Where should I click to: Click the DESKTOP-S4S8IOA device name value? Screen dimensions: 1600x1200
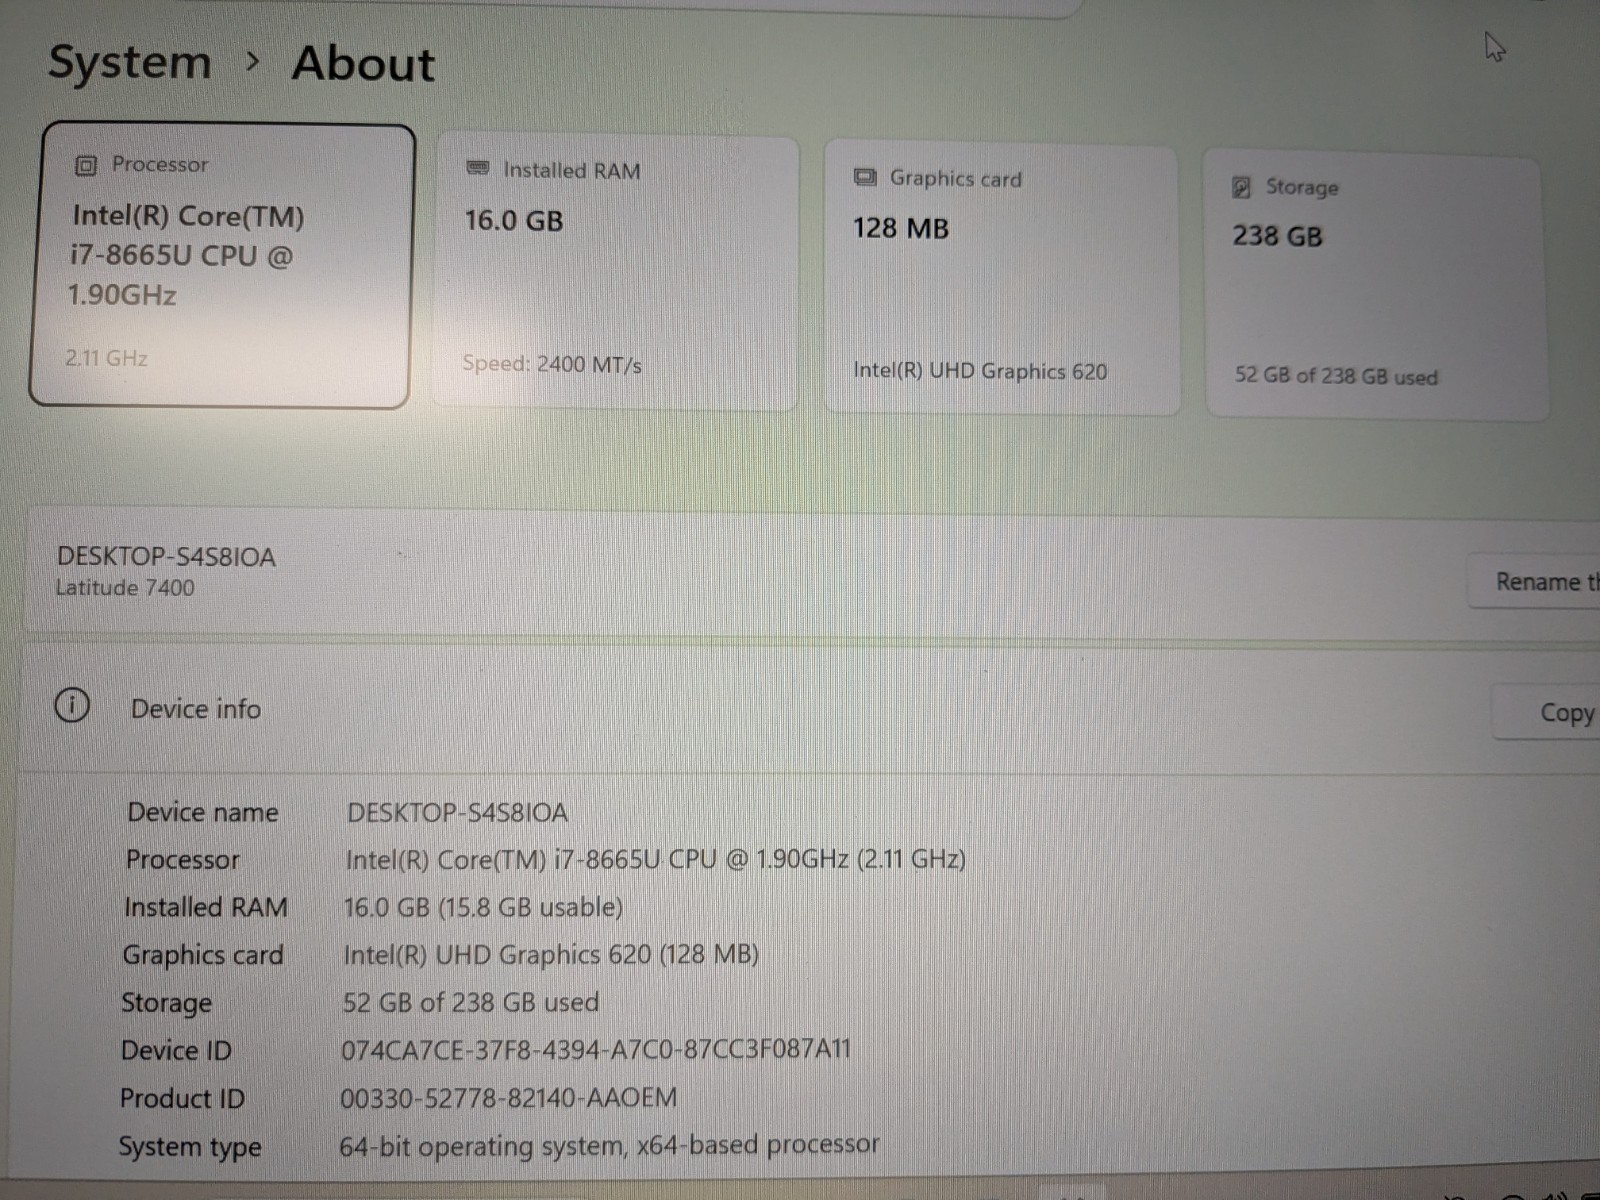tap(457, 812)
